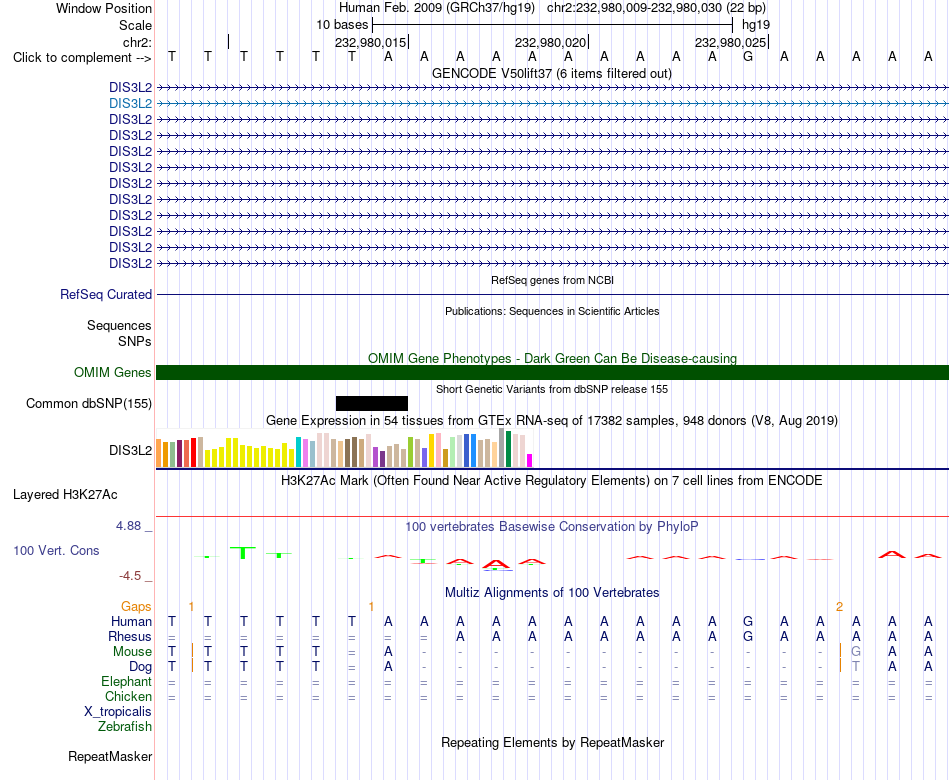
Task: Click the 'X_tropicalis' species row label
Action: point(118,712)
